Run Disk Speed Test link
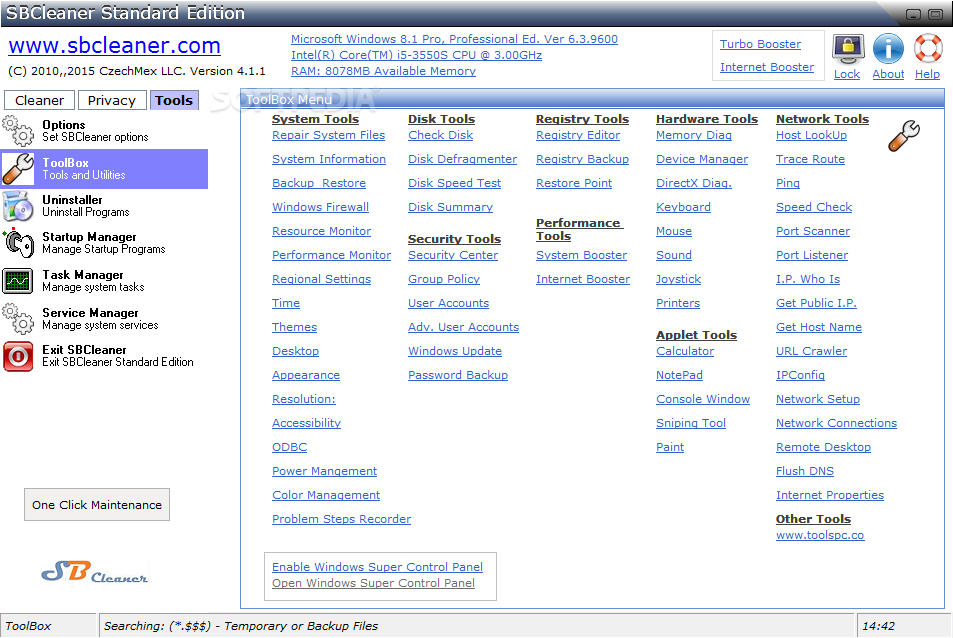This screenshot has height=638, width=953. [x=455, y=183]
